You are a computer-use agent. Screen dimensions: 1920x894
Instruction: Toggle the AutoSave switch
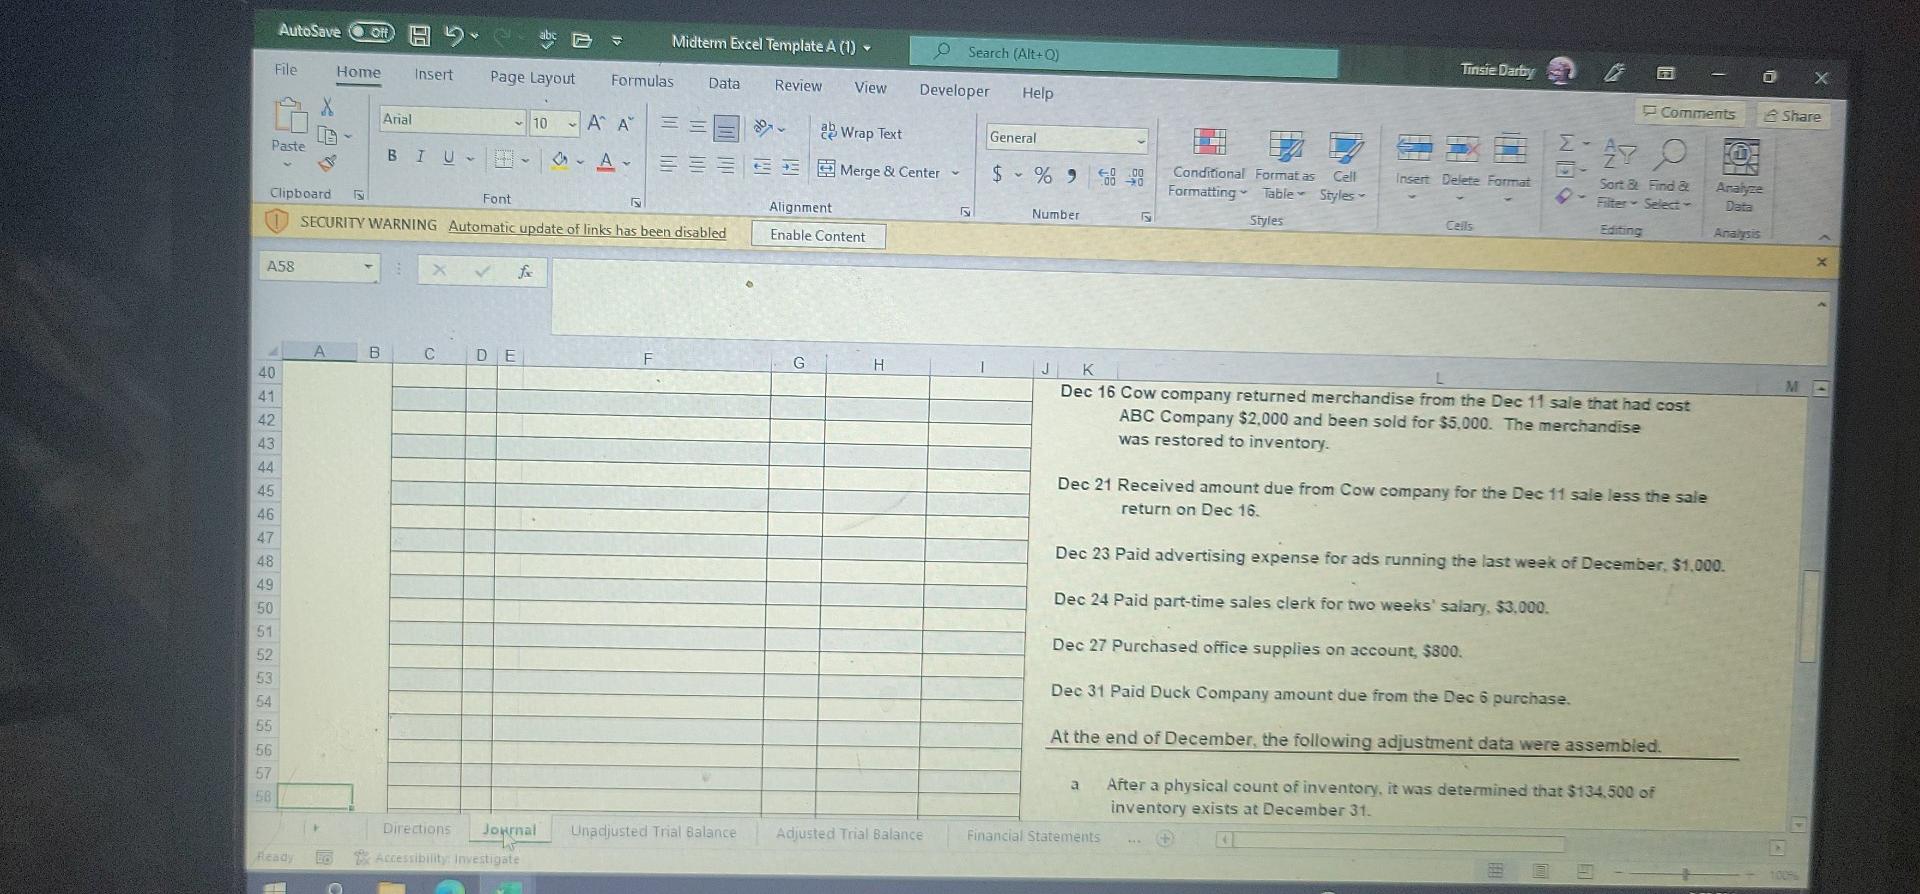click(371, 32)
